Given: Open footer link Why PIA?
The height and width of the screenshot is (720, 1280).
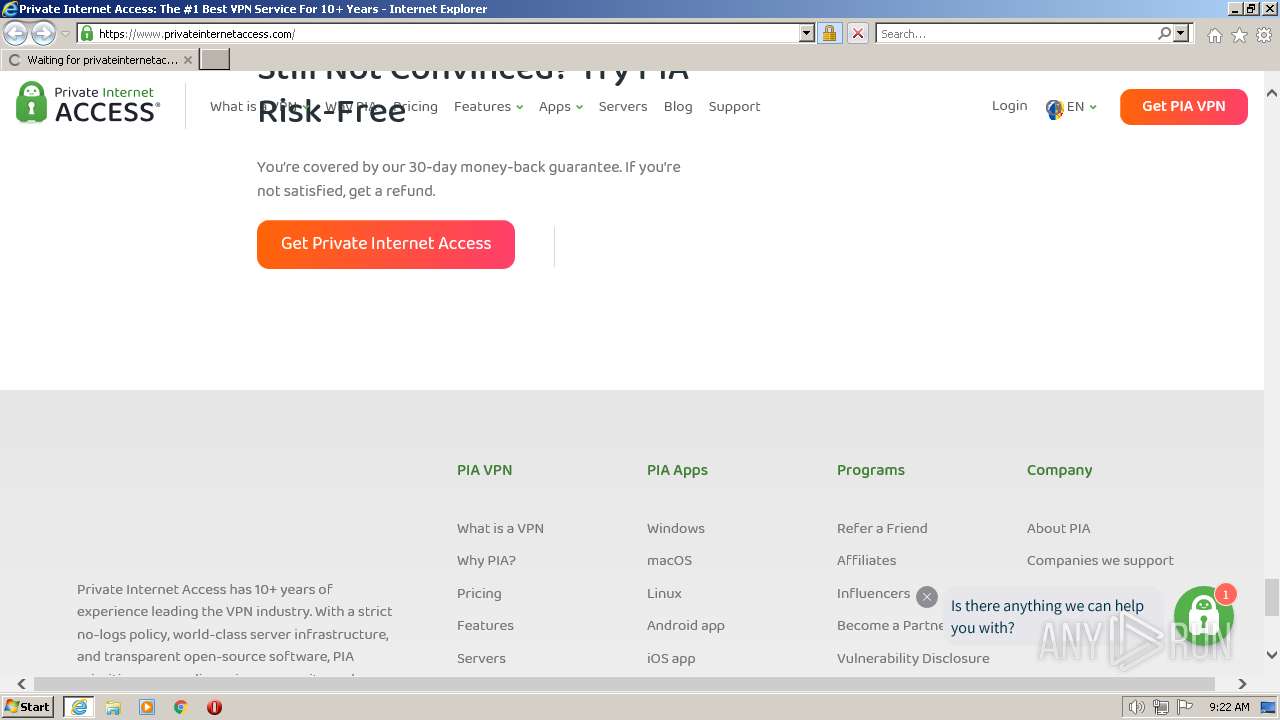Looking at the screenshot, I should (486, 560).
